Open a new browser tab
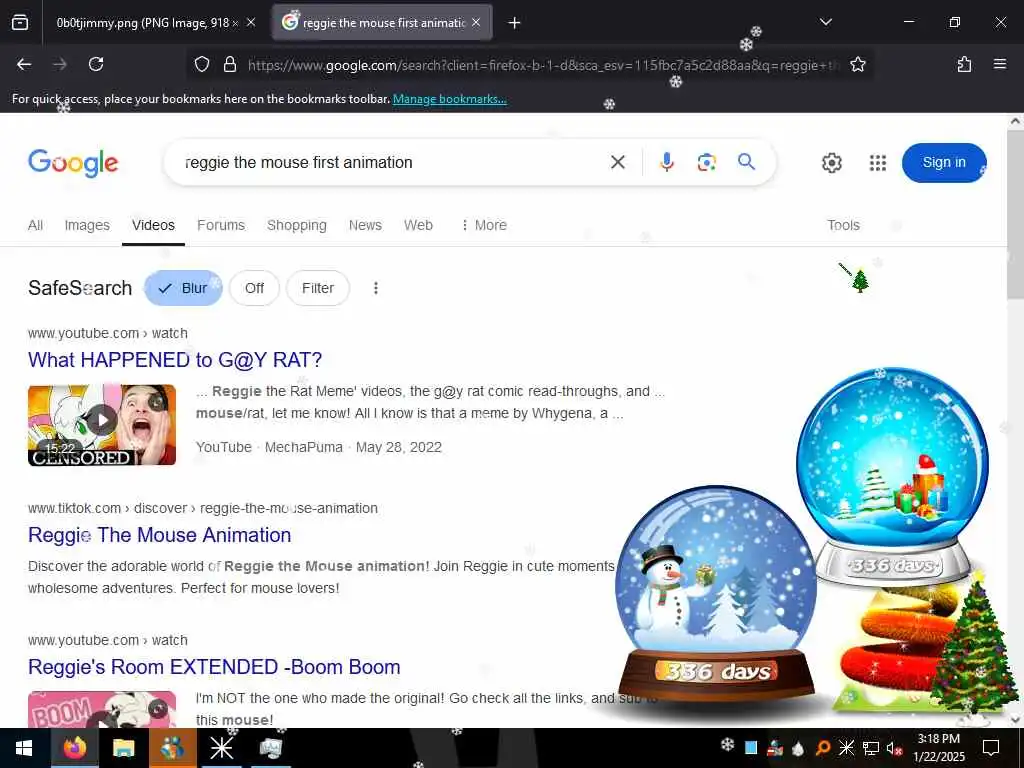 click(x=514, y=23)
